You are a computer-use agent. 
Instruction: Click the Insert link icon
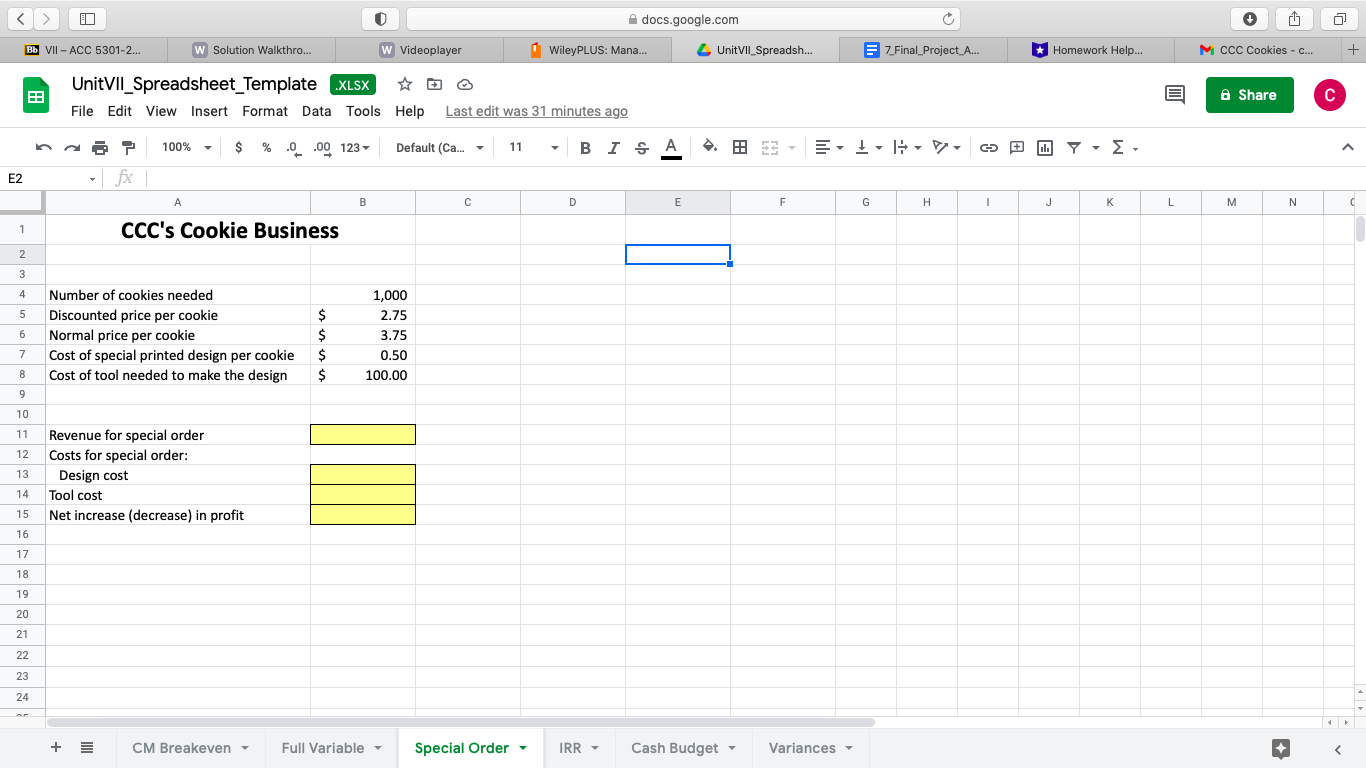tap(989, 147)
